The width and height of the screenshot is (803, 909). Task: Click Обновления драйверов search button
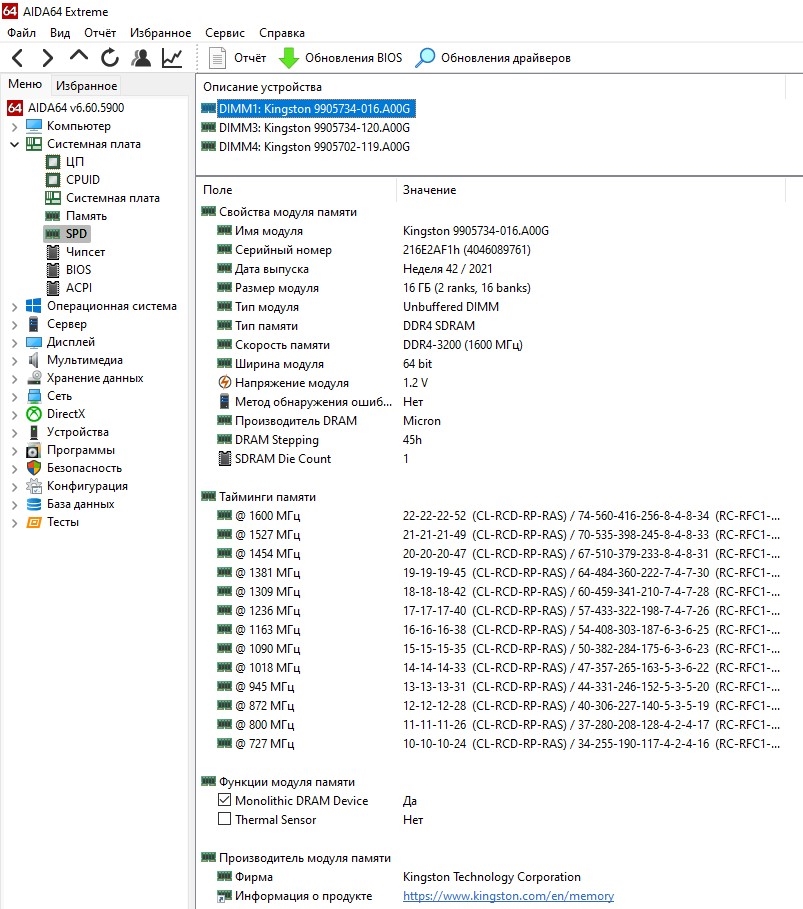(x=493, y=58)
